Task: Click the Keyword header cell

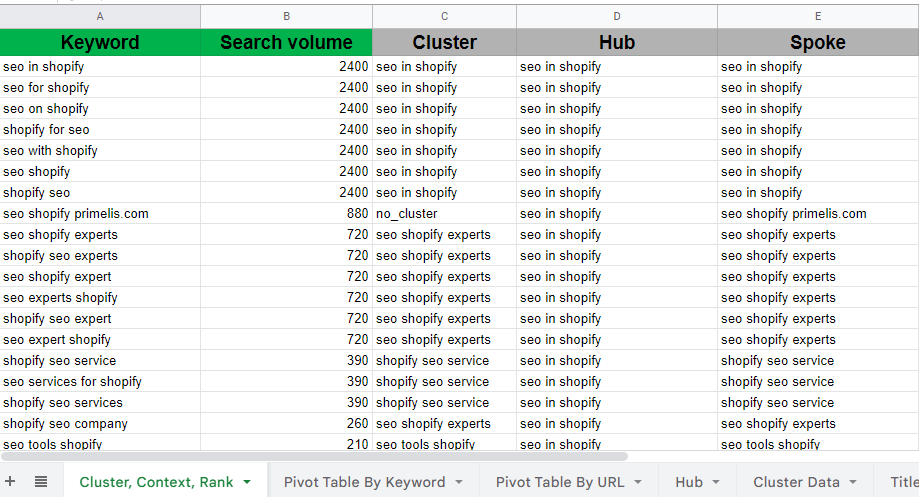Action: click(100, 42)
